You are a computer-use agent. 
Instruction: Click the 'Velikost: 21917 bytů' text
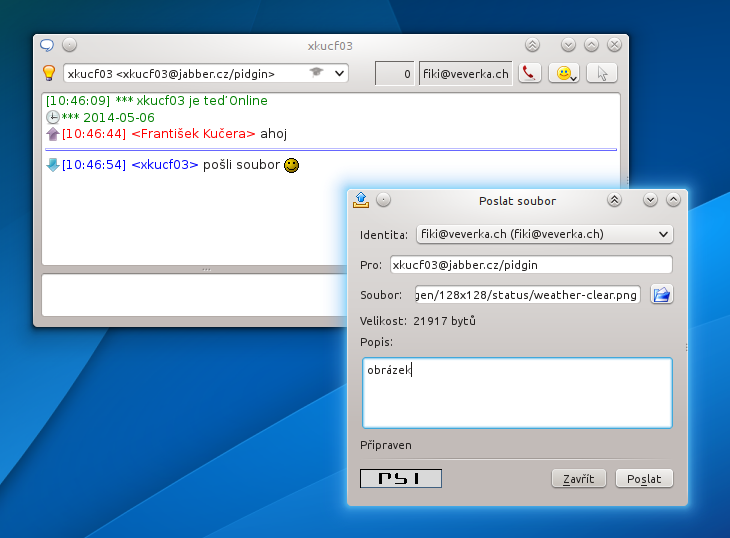pyautogui.click(x=418, y=321)
